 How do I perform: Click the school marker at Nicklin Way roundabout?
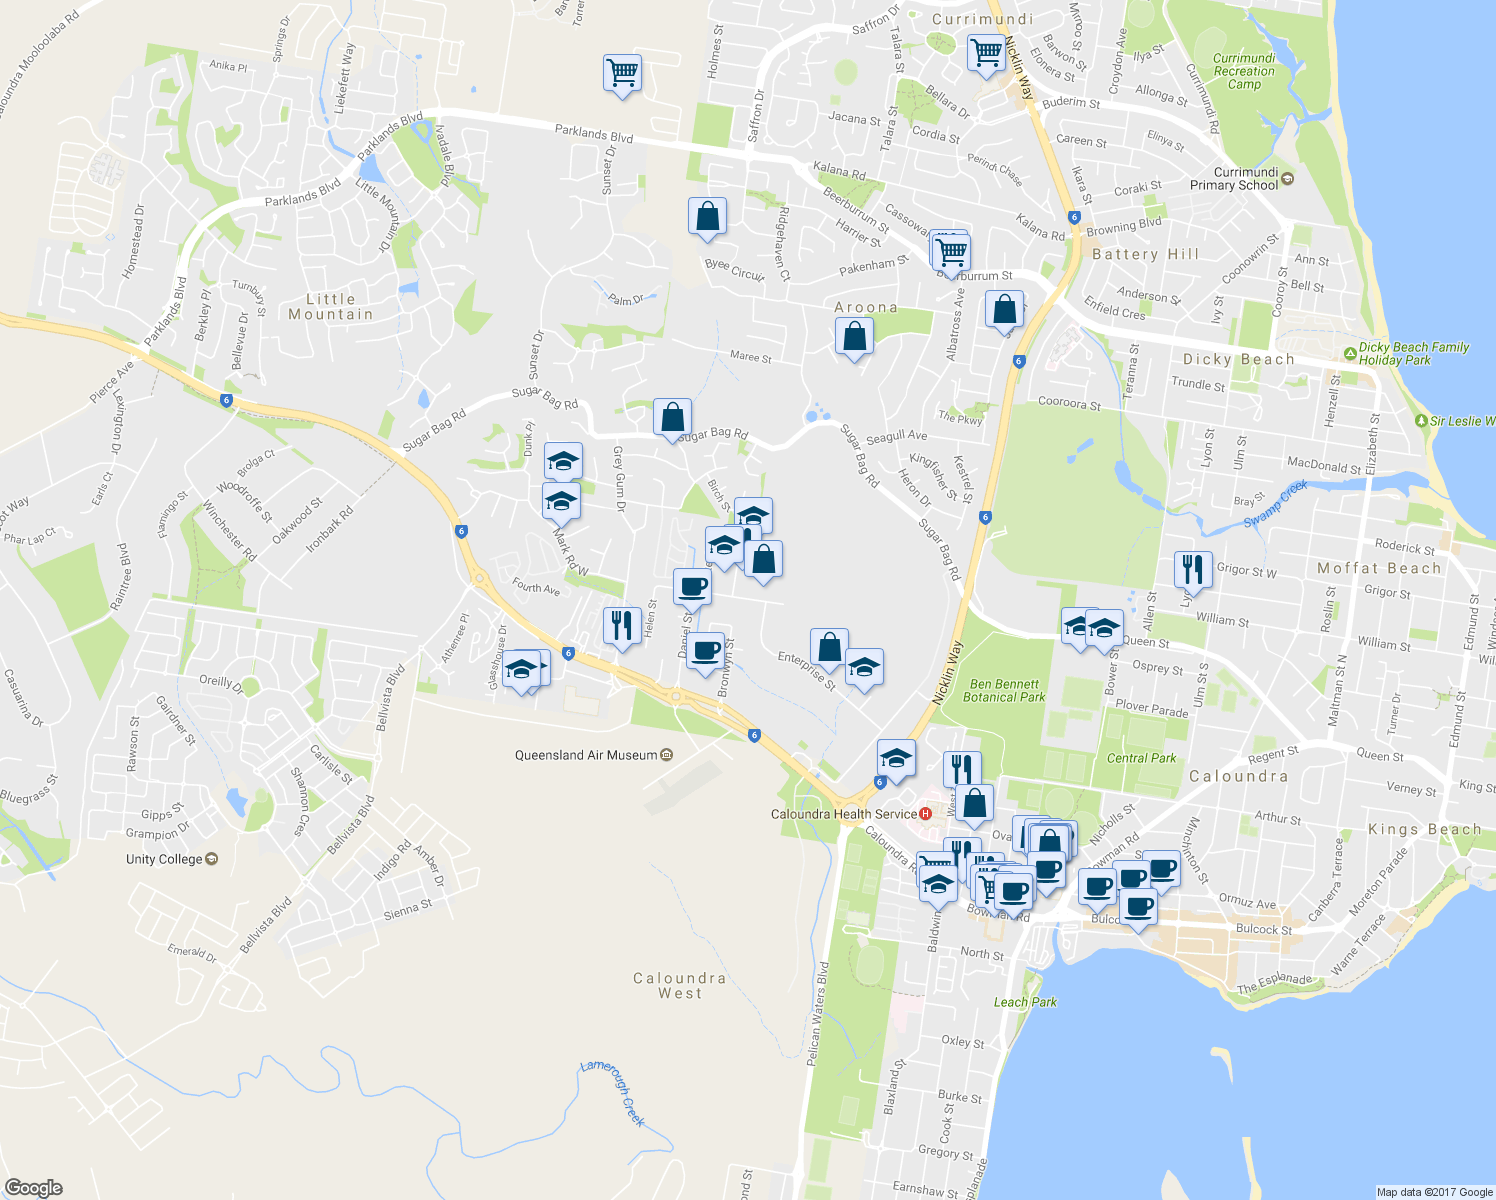896,760
